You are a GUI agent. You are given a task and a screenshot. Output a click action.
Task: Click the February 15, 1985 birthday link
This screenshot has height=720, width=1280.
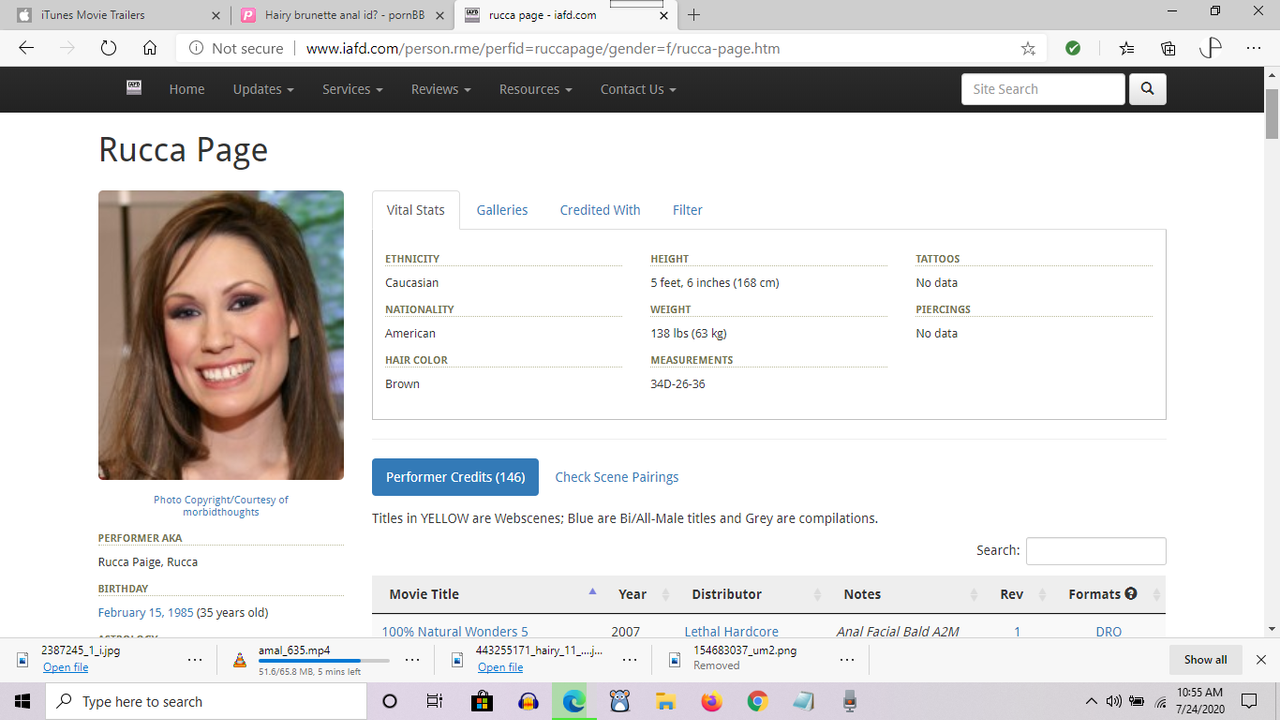(x=145, y=612)
